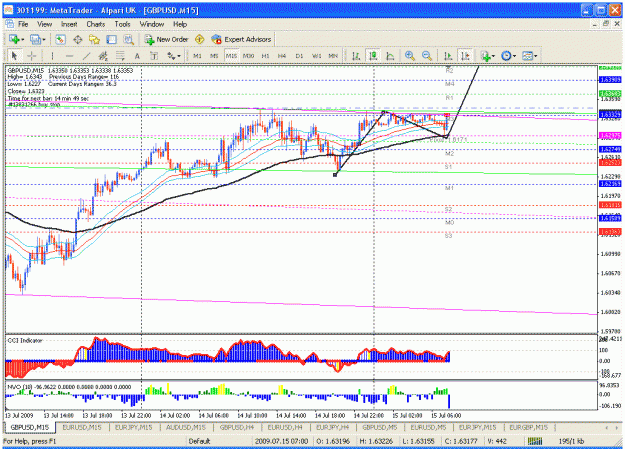Zoom out of the chart
The height and width of the screenshot is (449, 625).
coord(426,56)
